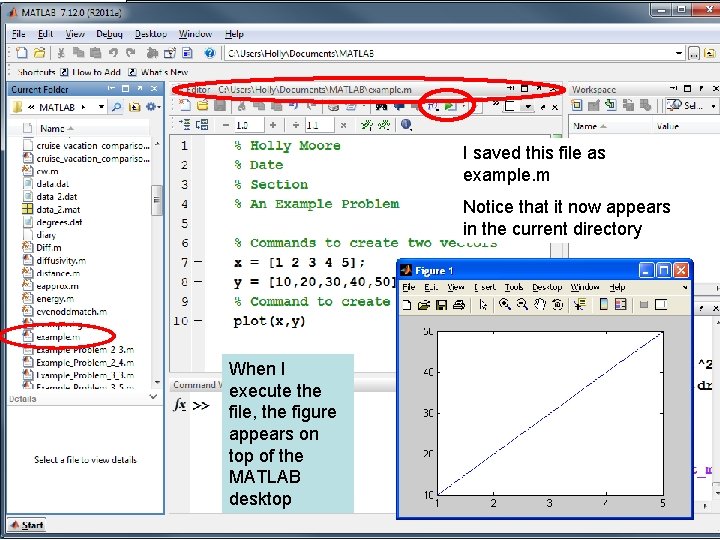
Task: Open the MATLAB folder history dropdown arrow
Action: click(101, 107)
